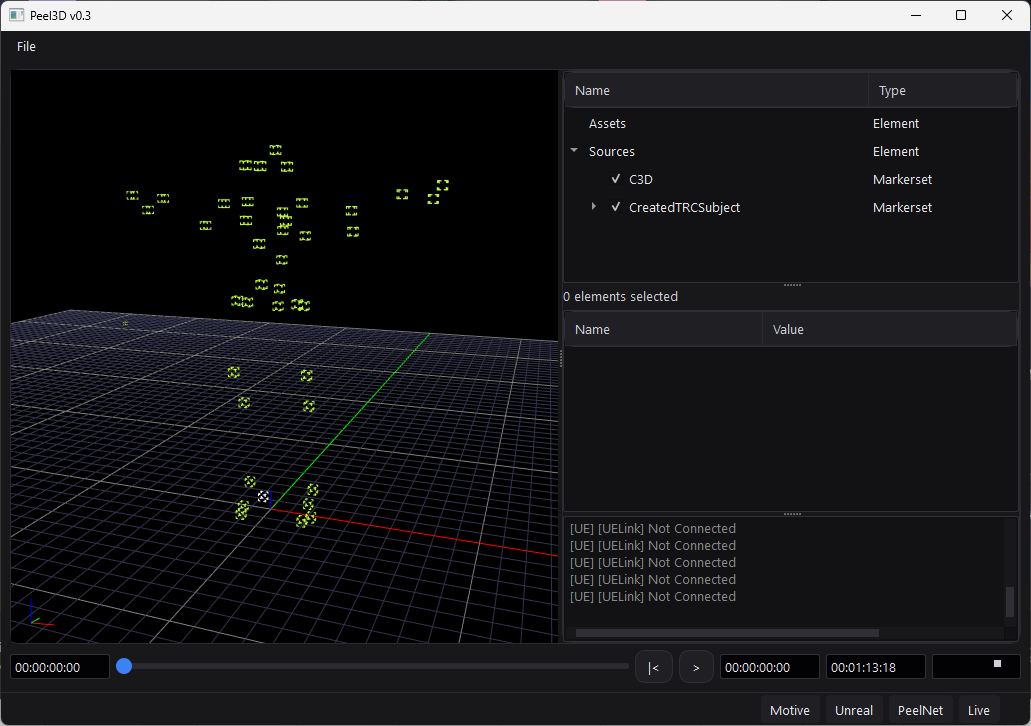Open the Unreal connection button
The height and width of the screenshot is (726, 1031).
click(x=854, y=710)
